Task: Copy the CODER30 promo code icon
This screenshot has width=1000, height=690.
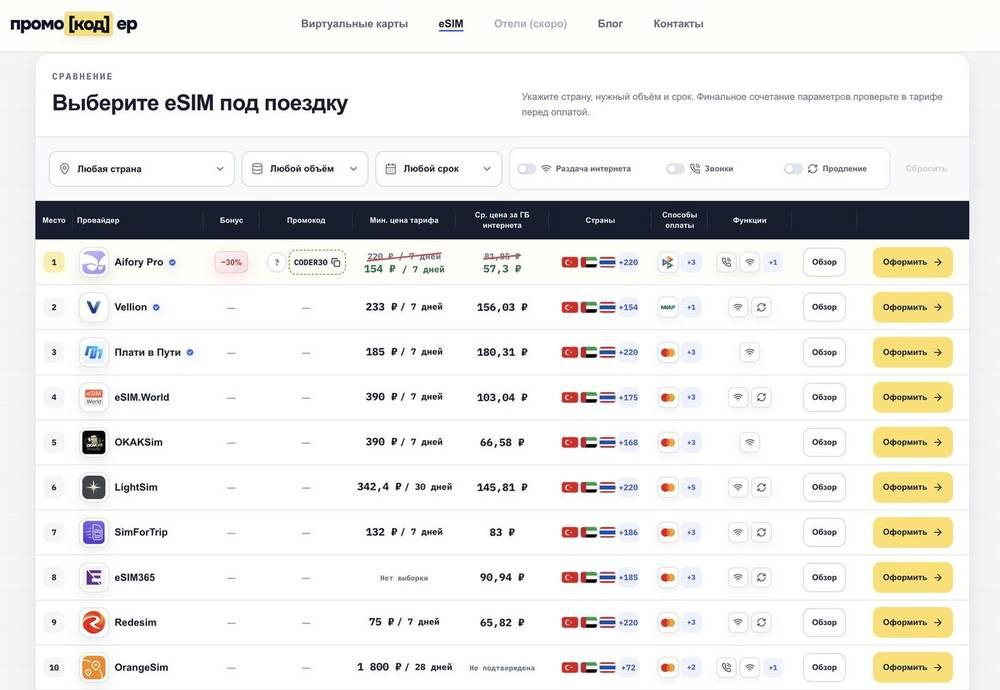Action: coord(336,262)
